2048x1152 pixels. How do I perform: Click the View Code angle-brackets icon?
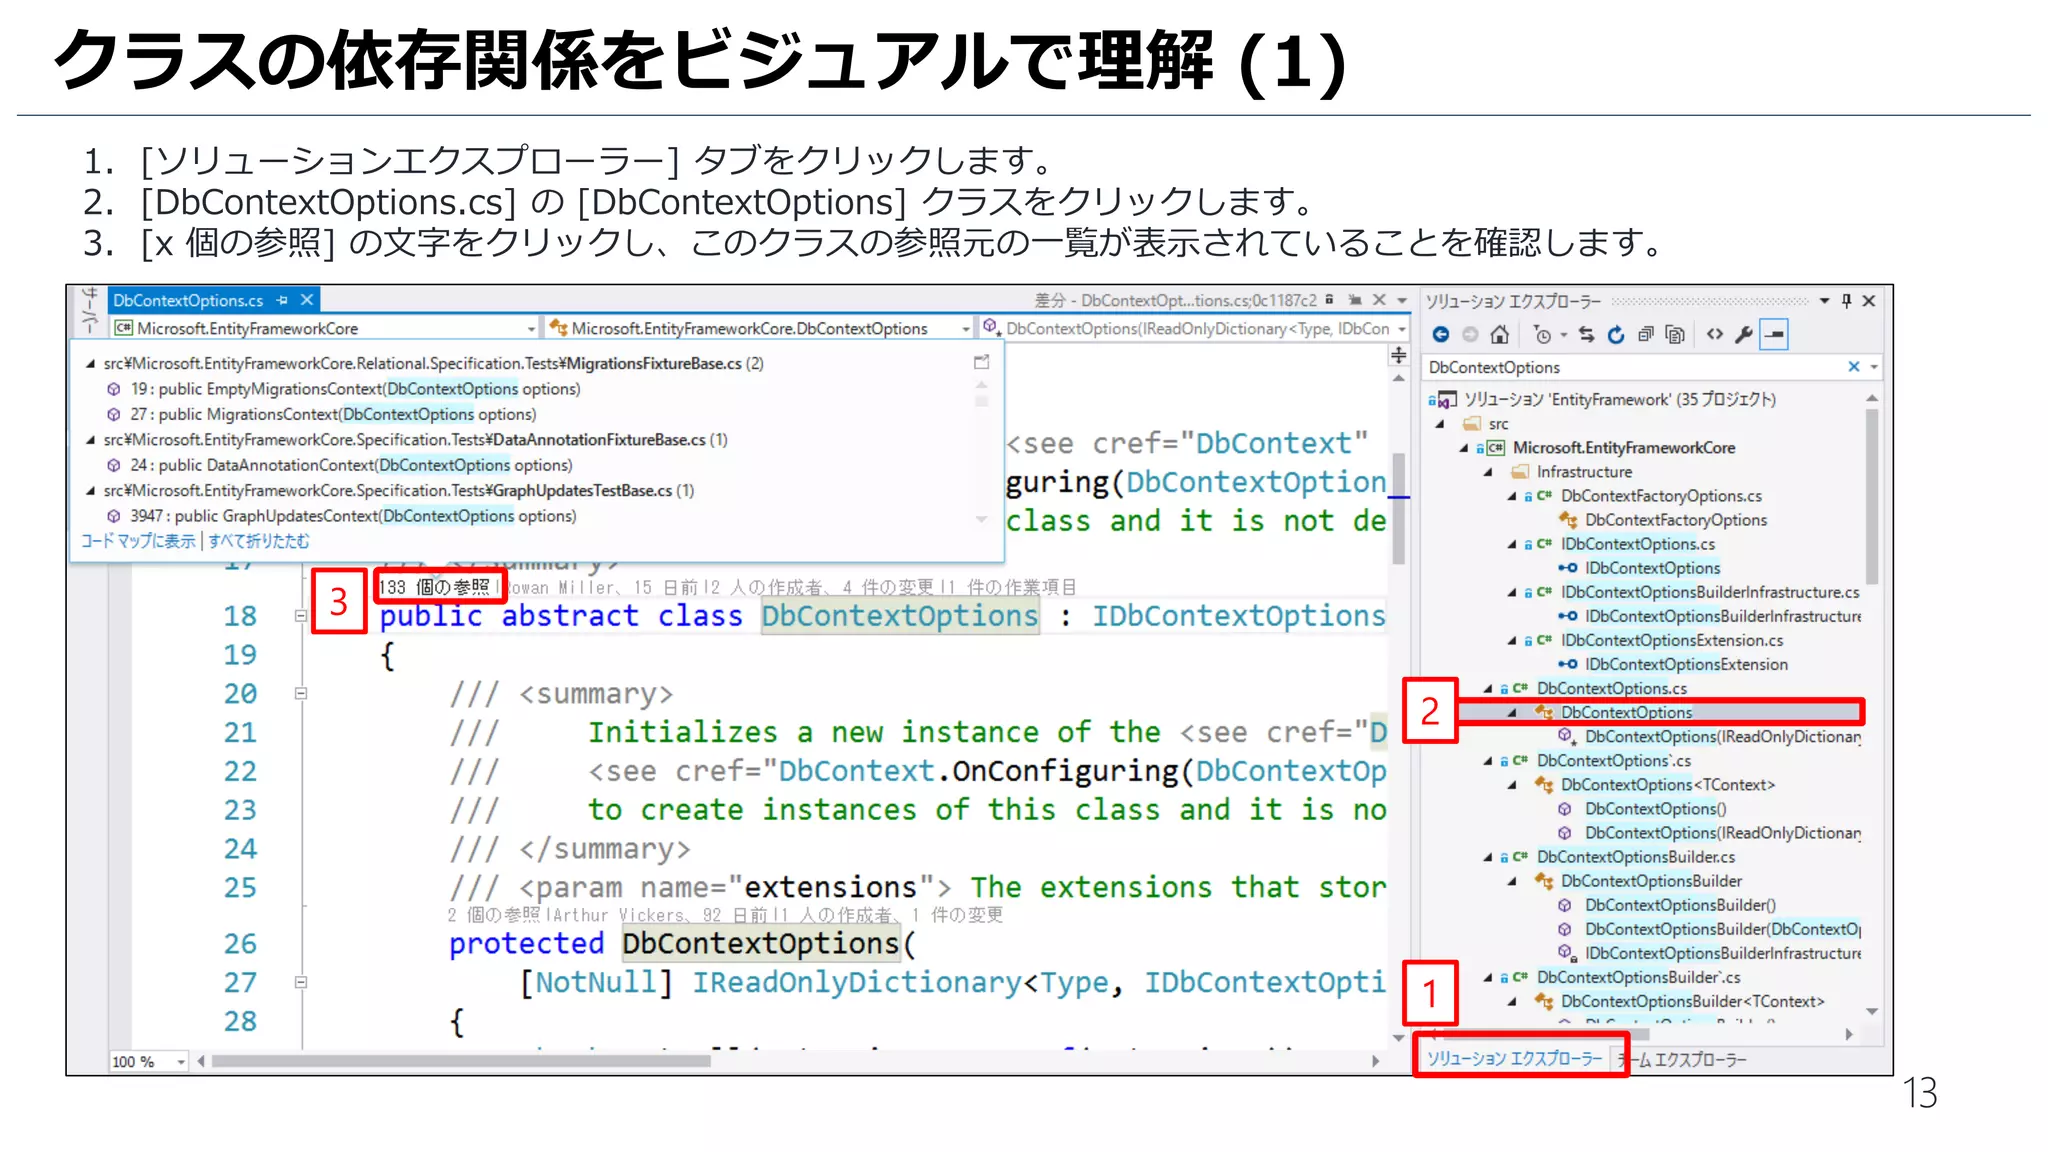click(x=1715, y=335)
